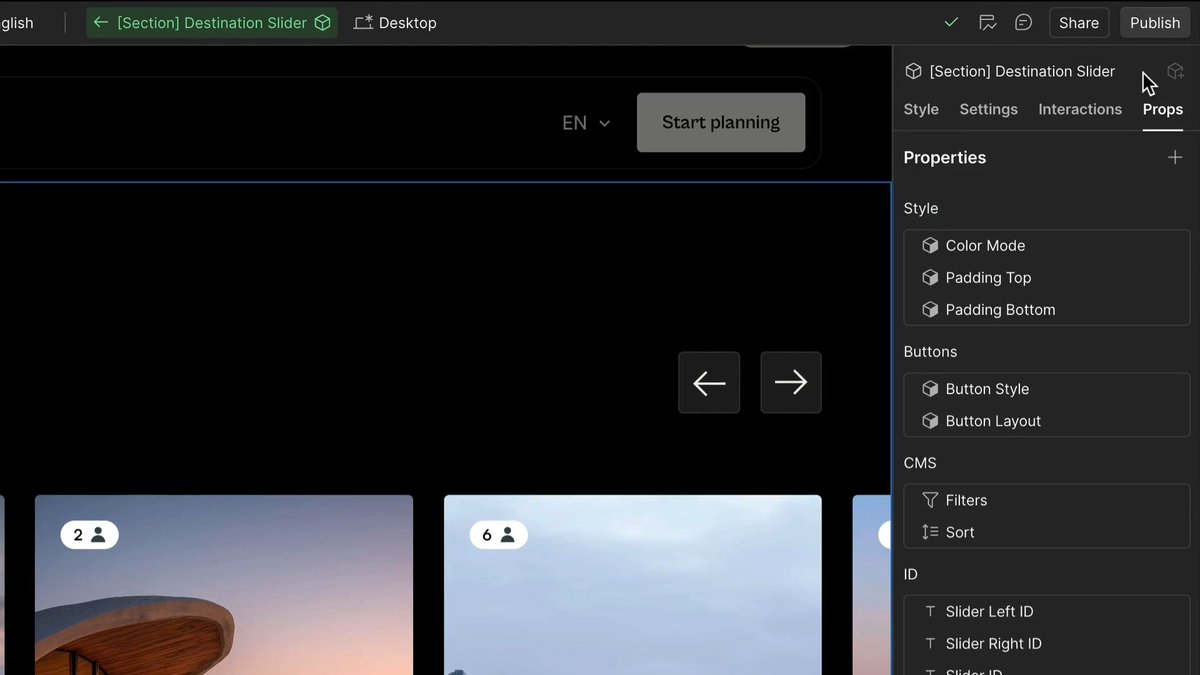Switch to the Interactions tab
Image resolution: width=1200 pixels, height=675 pixels.
click(x=1080, y=109)
